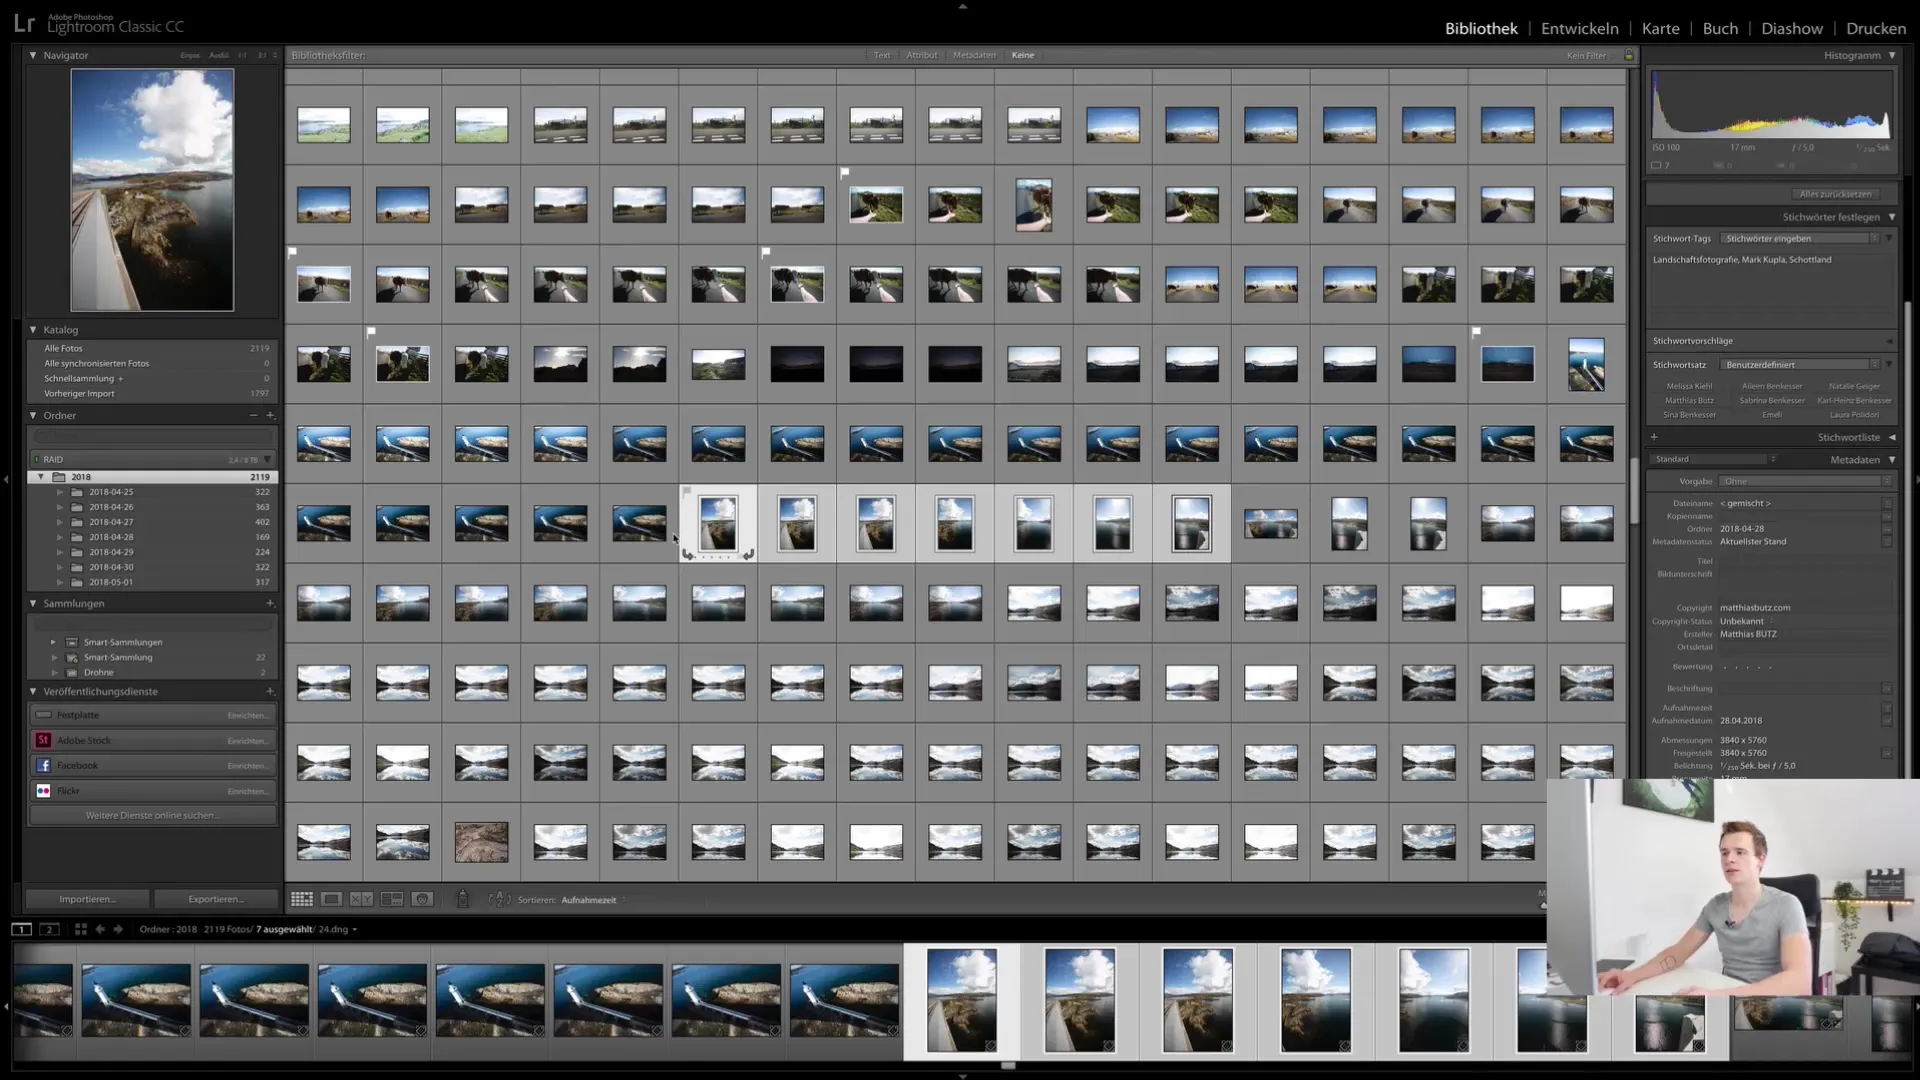Open the Buch module
Screen dimensions: 1920x1080
click(x=1720, y=28)
